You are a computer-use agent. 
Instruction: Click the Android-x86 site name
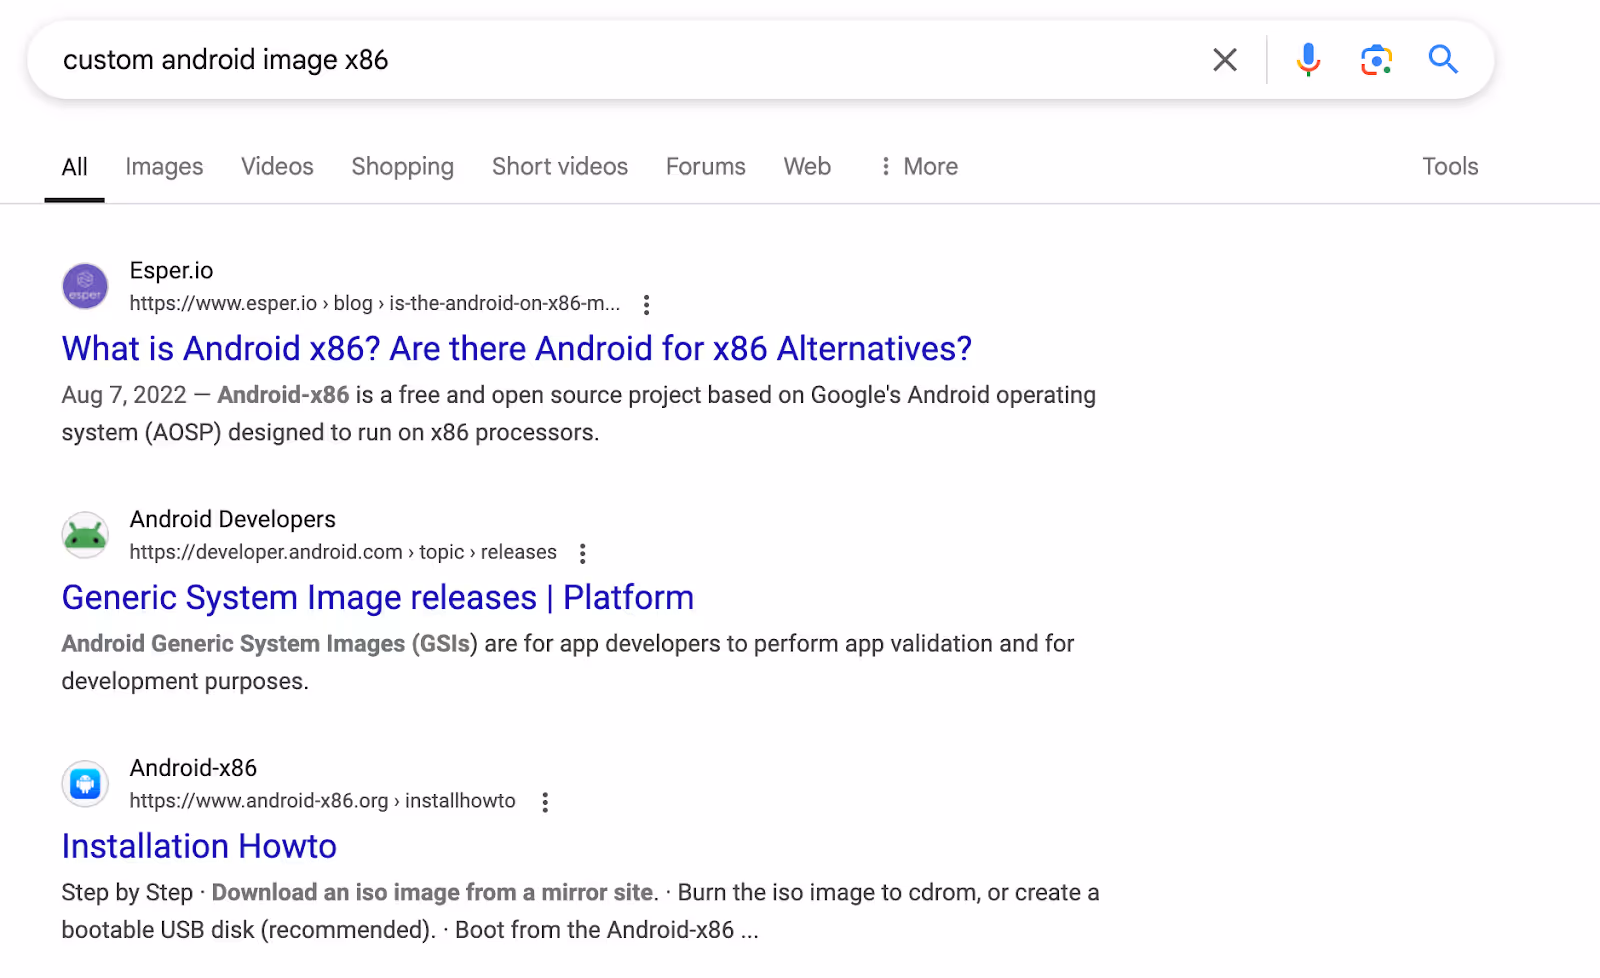pos(193,768)
